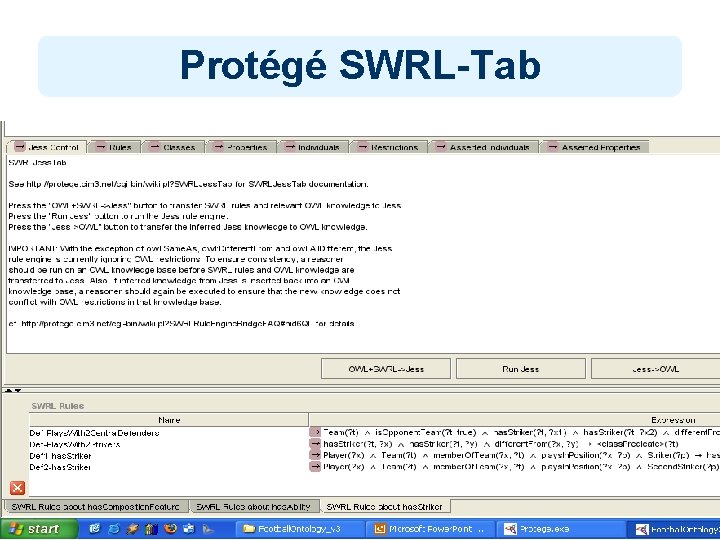Open the Rules tab
This screenshot has width=720, height=540.
coord(113,147)
